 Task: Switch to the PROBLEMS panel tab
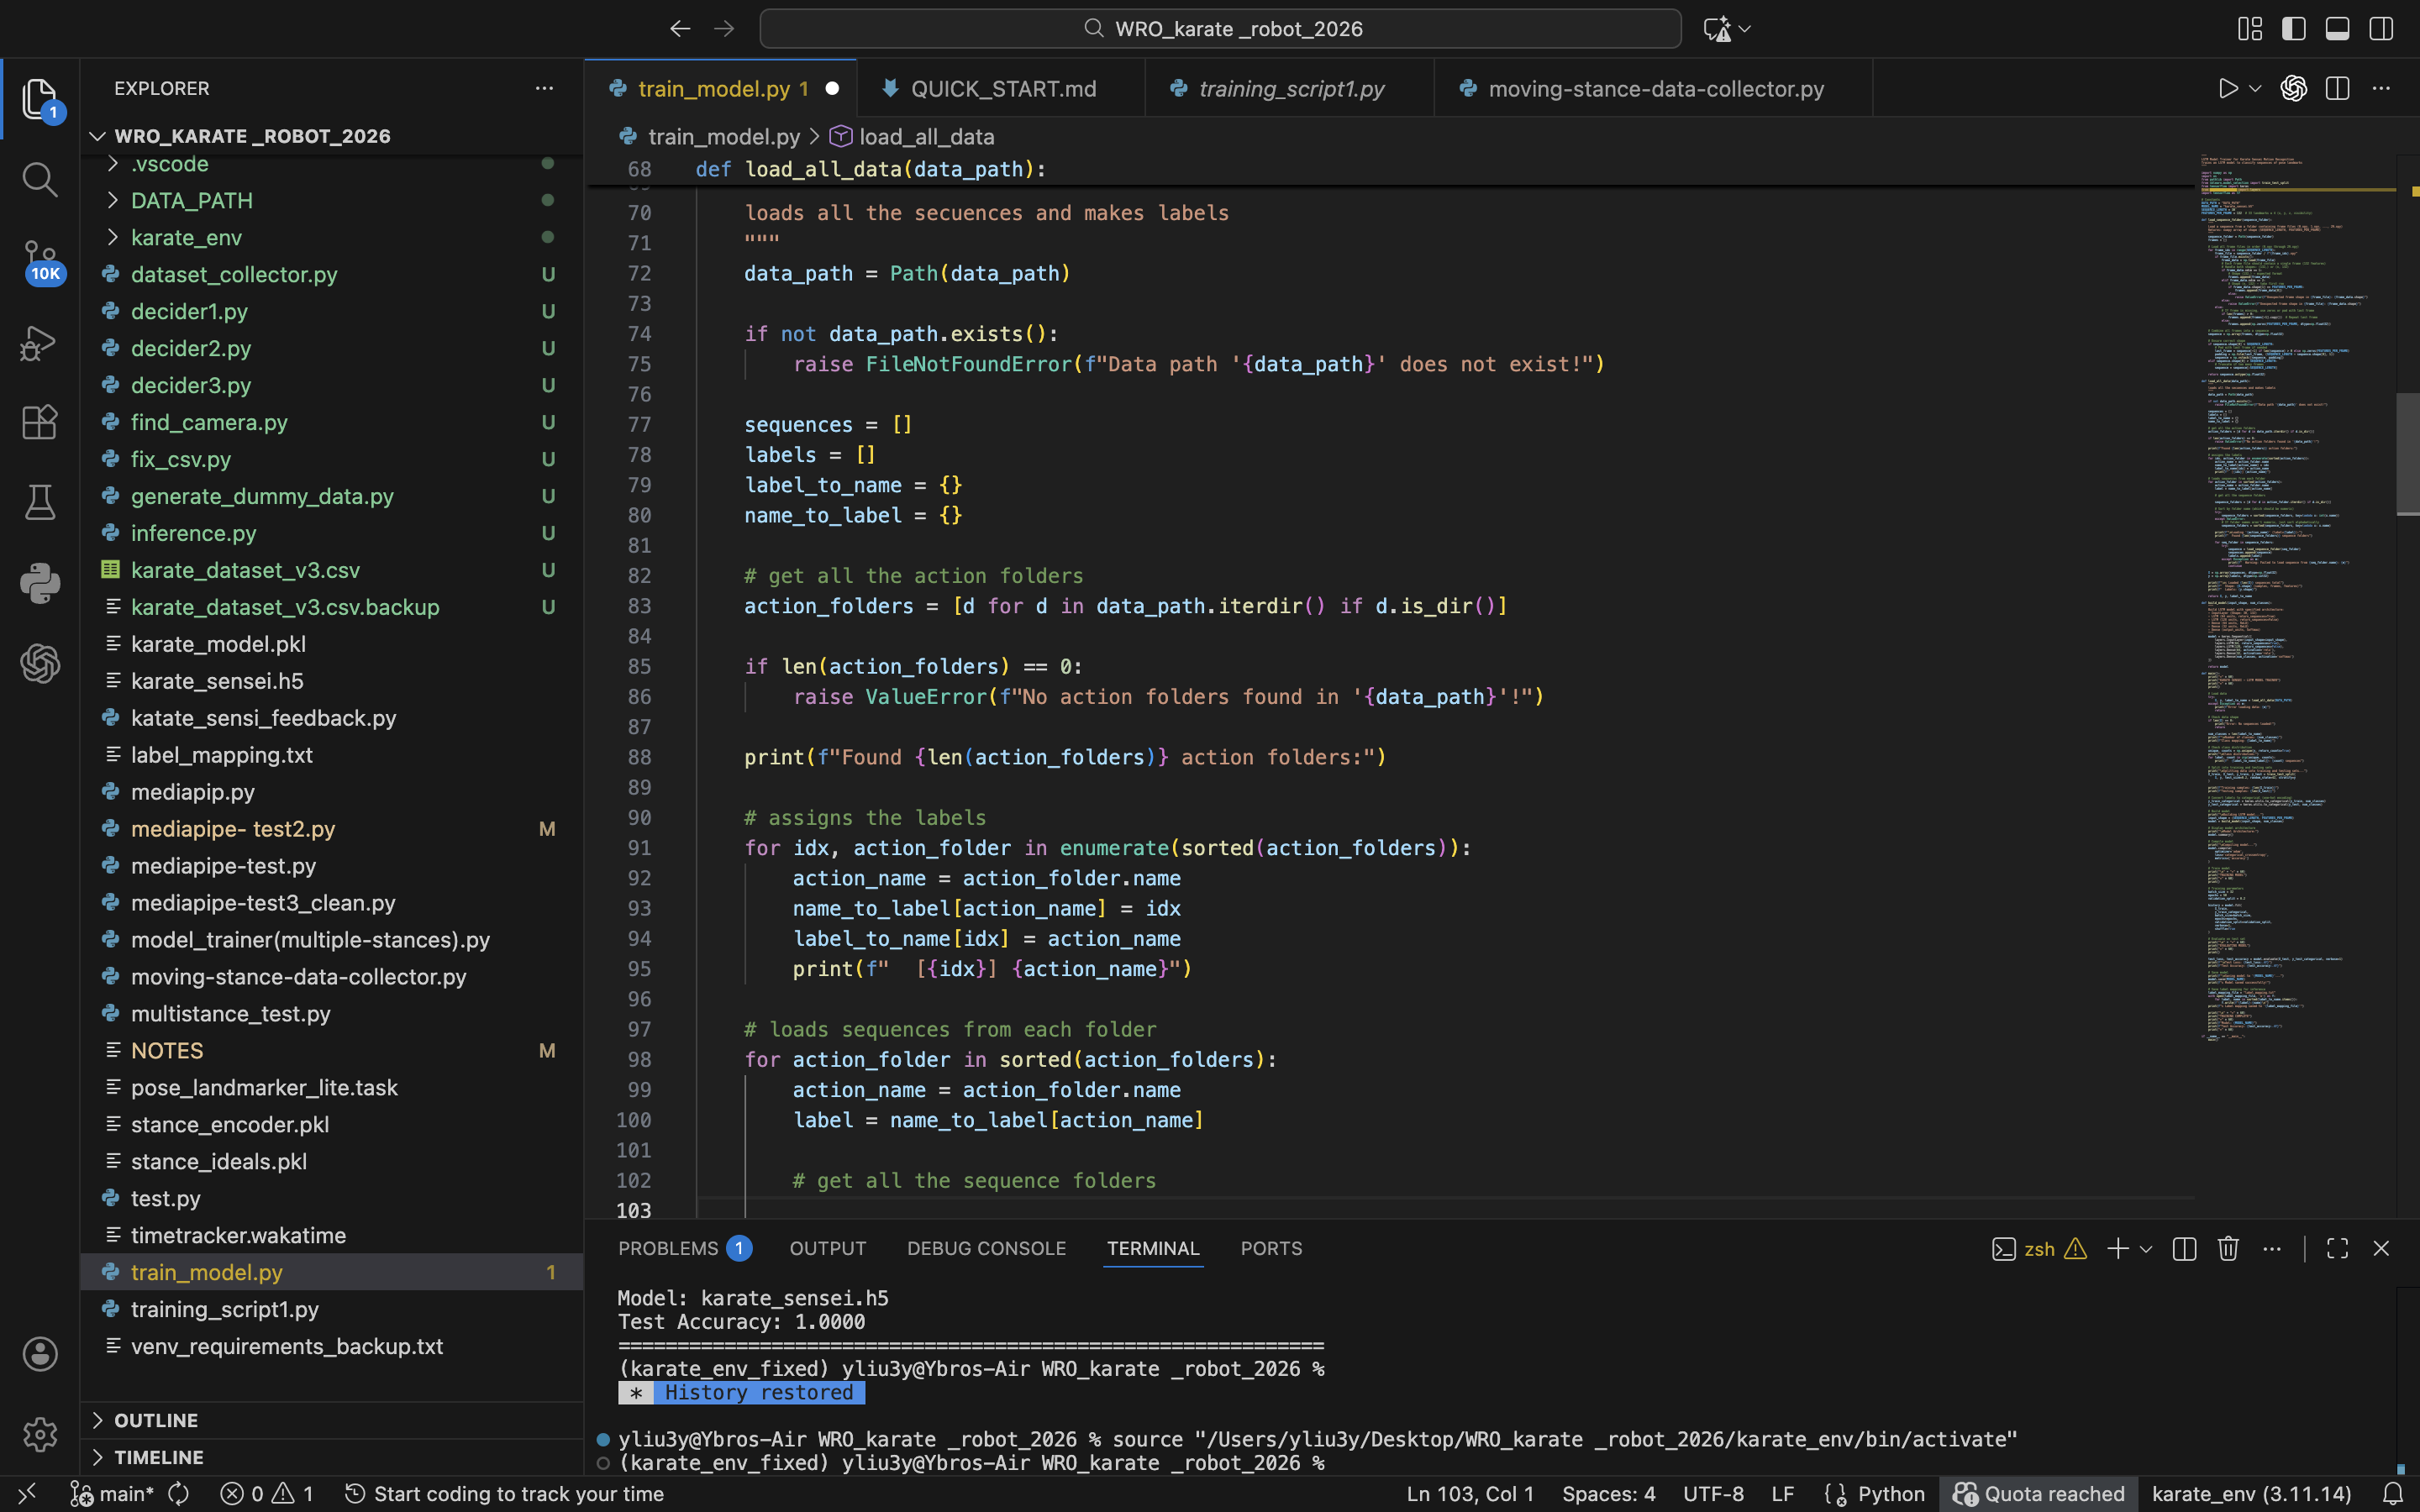click(x=668, y=1248)
